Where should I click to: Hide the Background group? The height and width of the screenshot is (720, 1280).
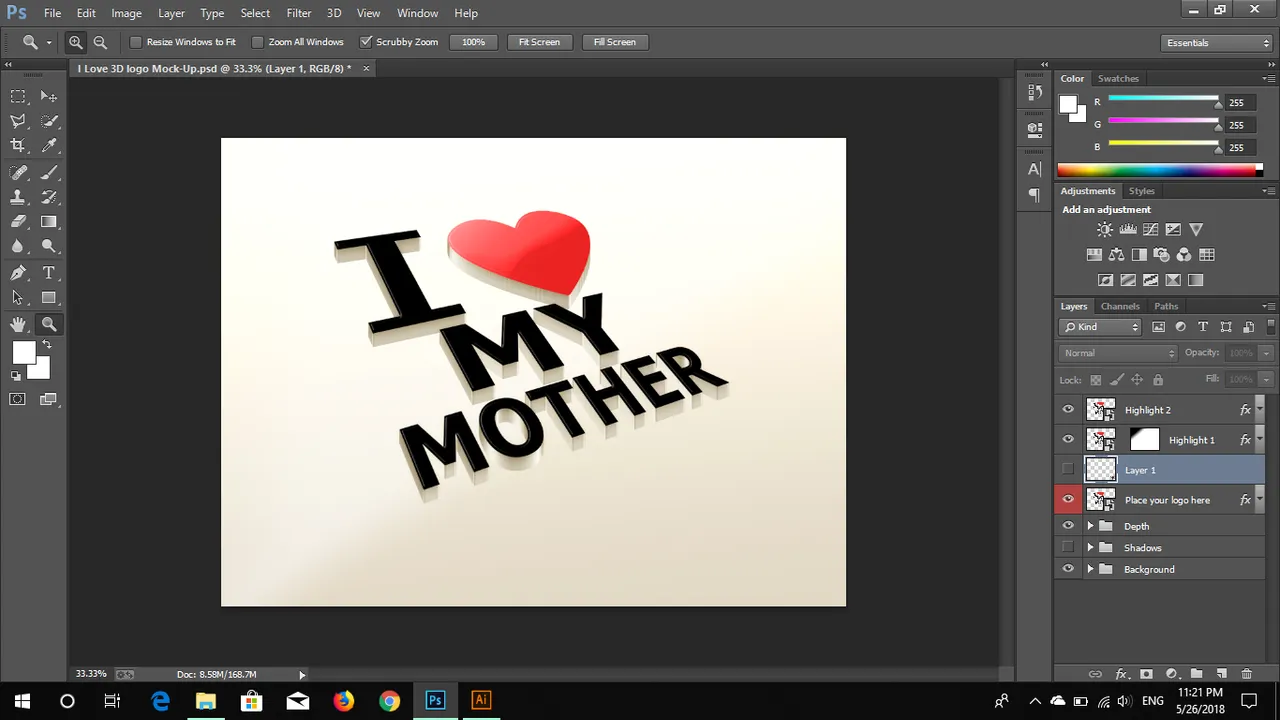coord(1068,569)
